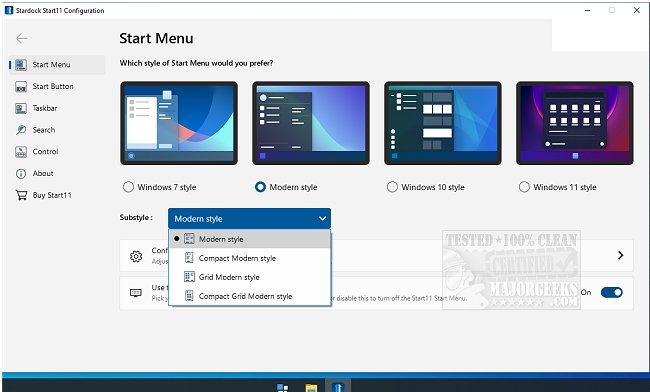Click the Compact Modern style list icon
This screenshot has width=650, height=392.
click(x=189, y=258)
